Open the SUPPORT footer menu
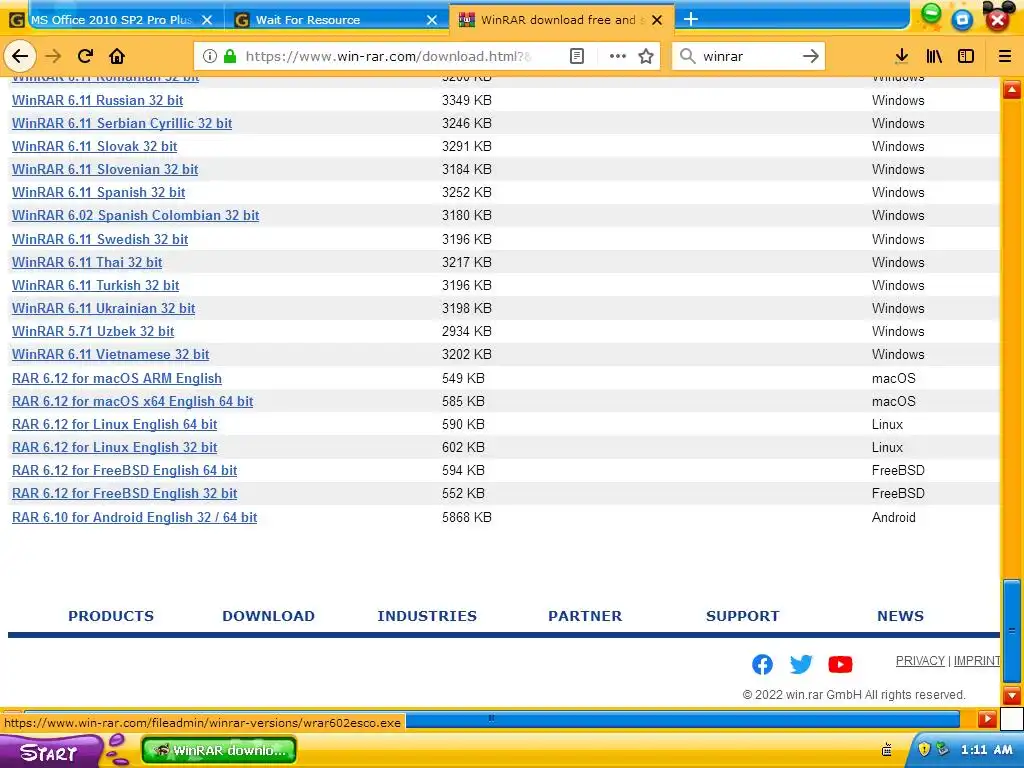Screen dimensions: 1024x768 click(743, 616)
